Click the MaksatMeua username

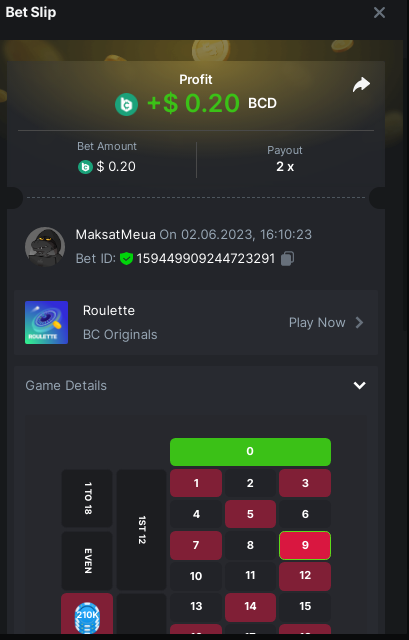[x=116, y=235]
